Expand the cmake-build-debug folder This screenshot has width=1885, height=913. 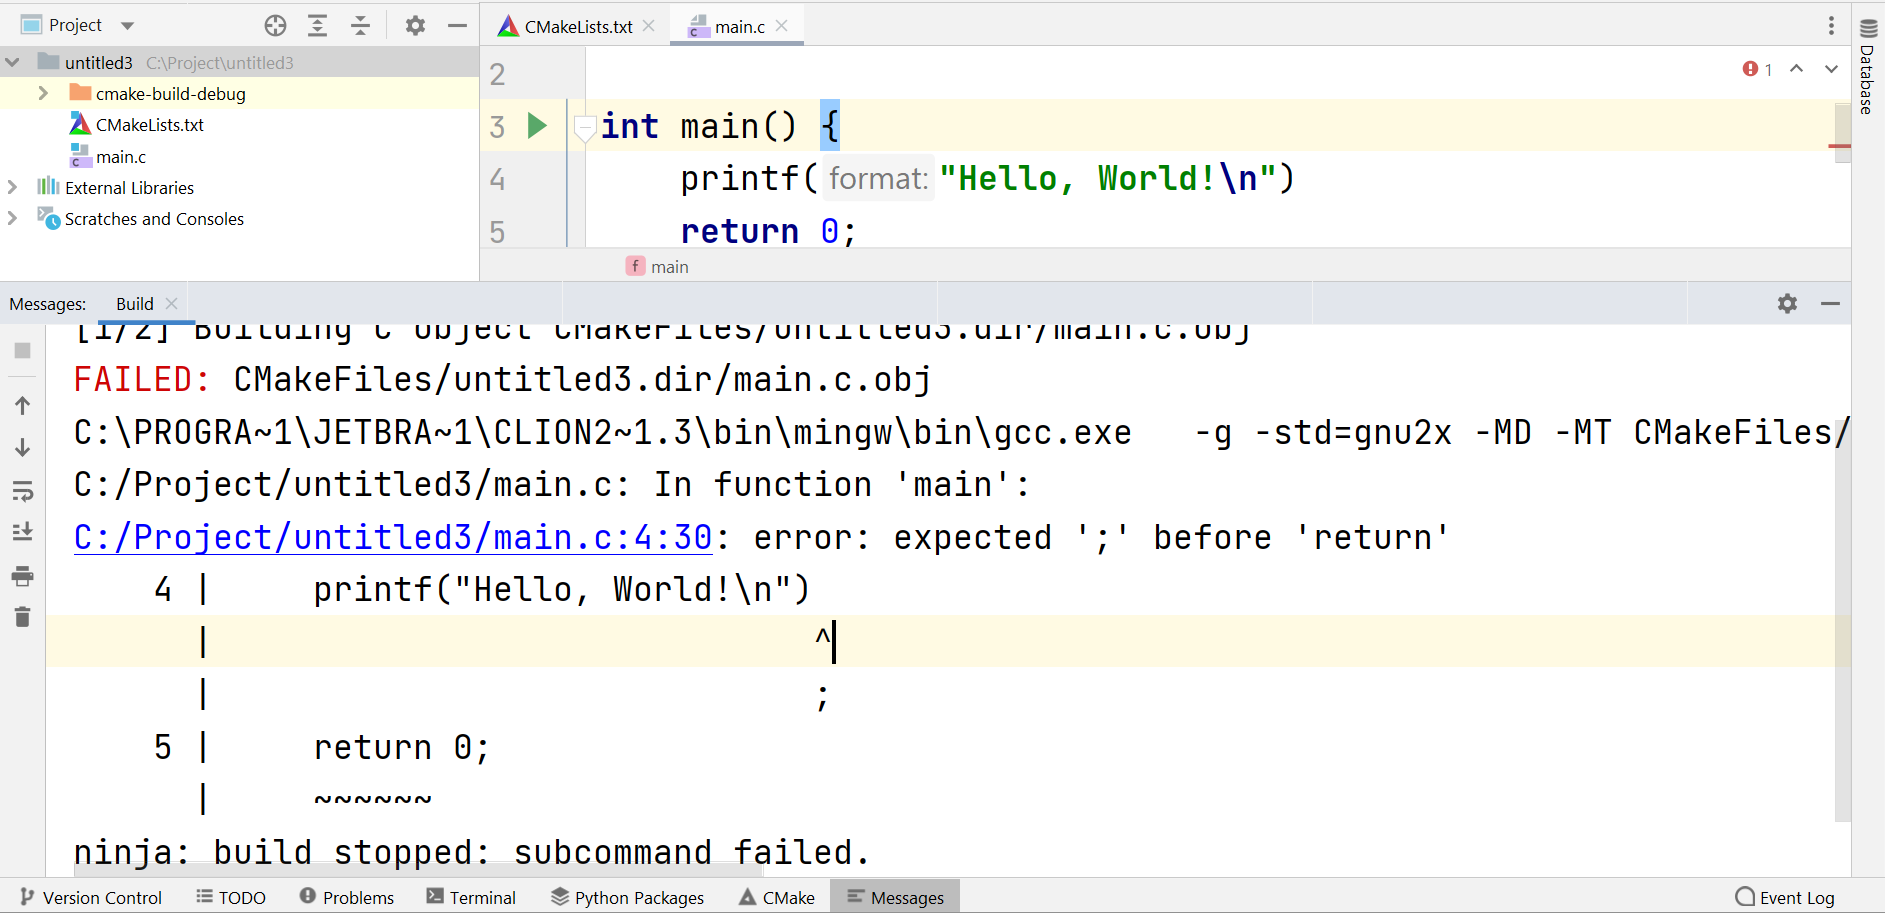coord(43,93)
